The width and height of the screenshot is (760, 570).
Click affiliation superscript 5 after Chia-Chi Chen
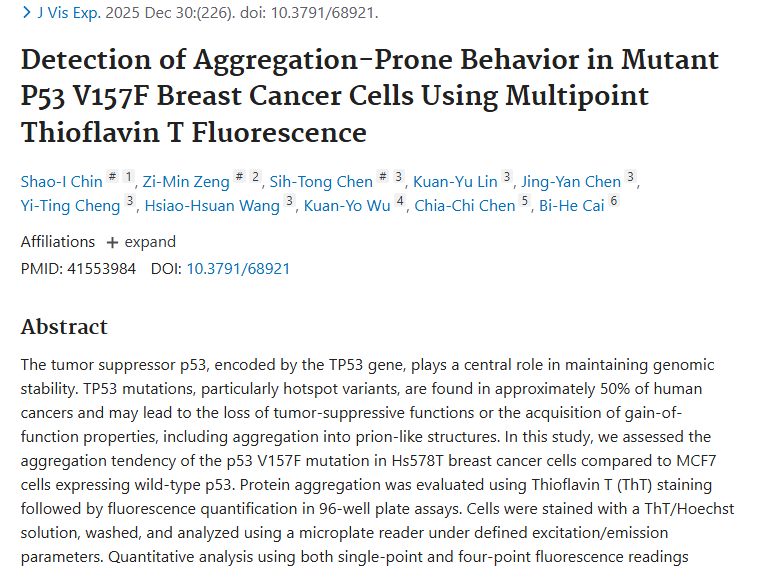tap(525, 203)
